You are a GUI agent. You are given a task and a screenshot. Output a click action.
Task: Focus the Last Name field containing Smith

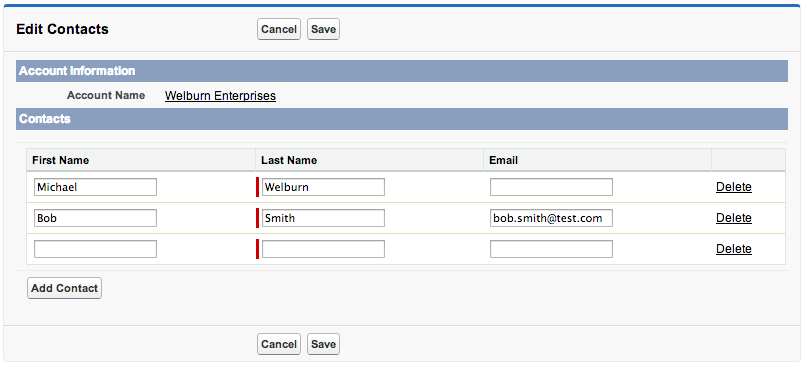coord(323,218)
